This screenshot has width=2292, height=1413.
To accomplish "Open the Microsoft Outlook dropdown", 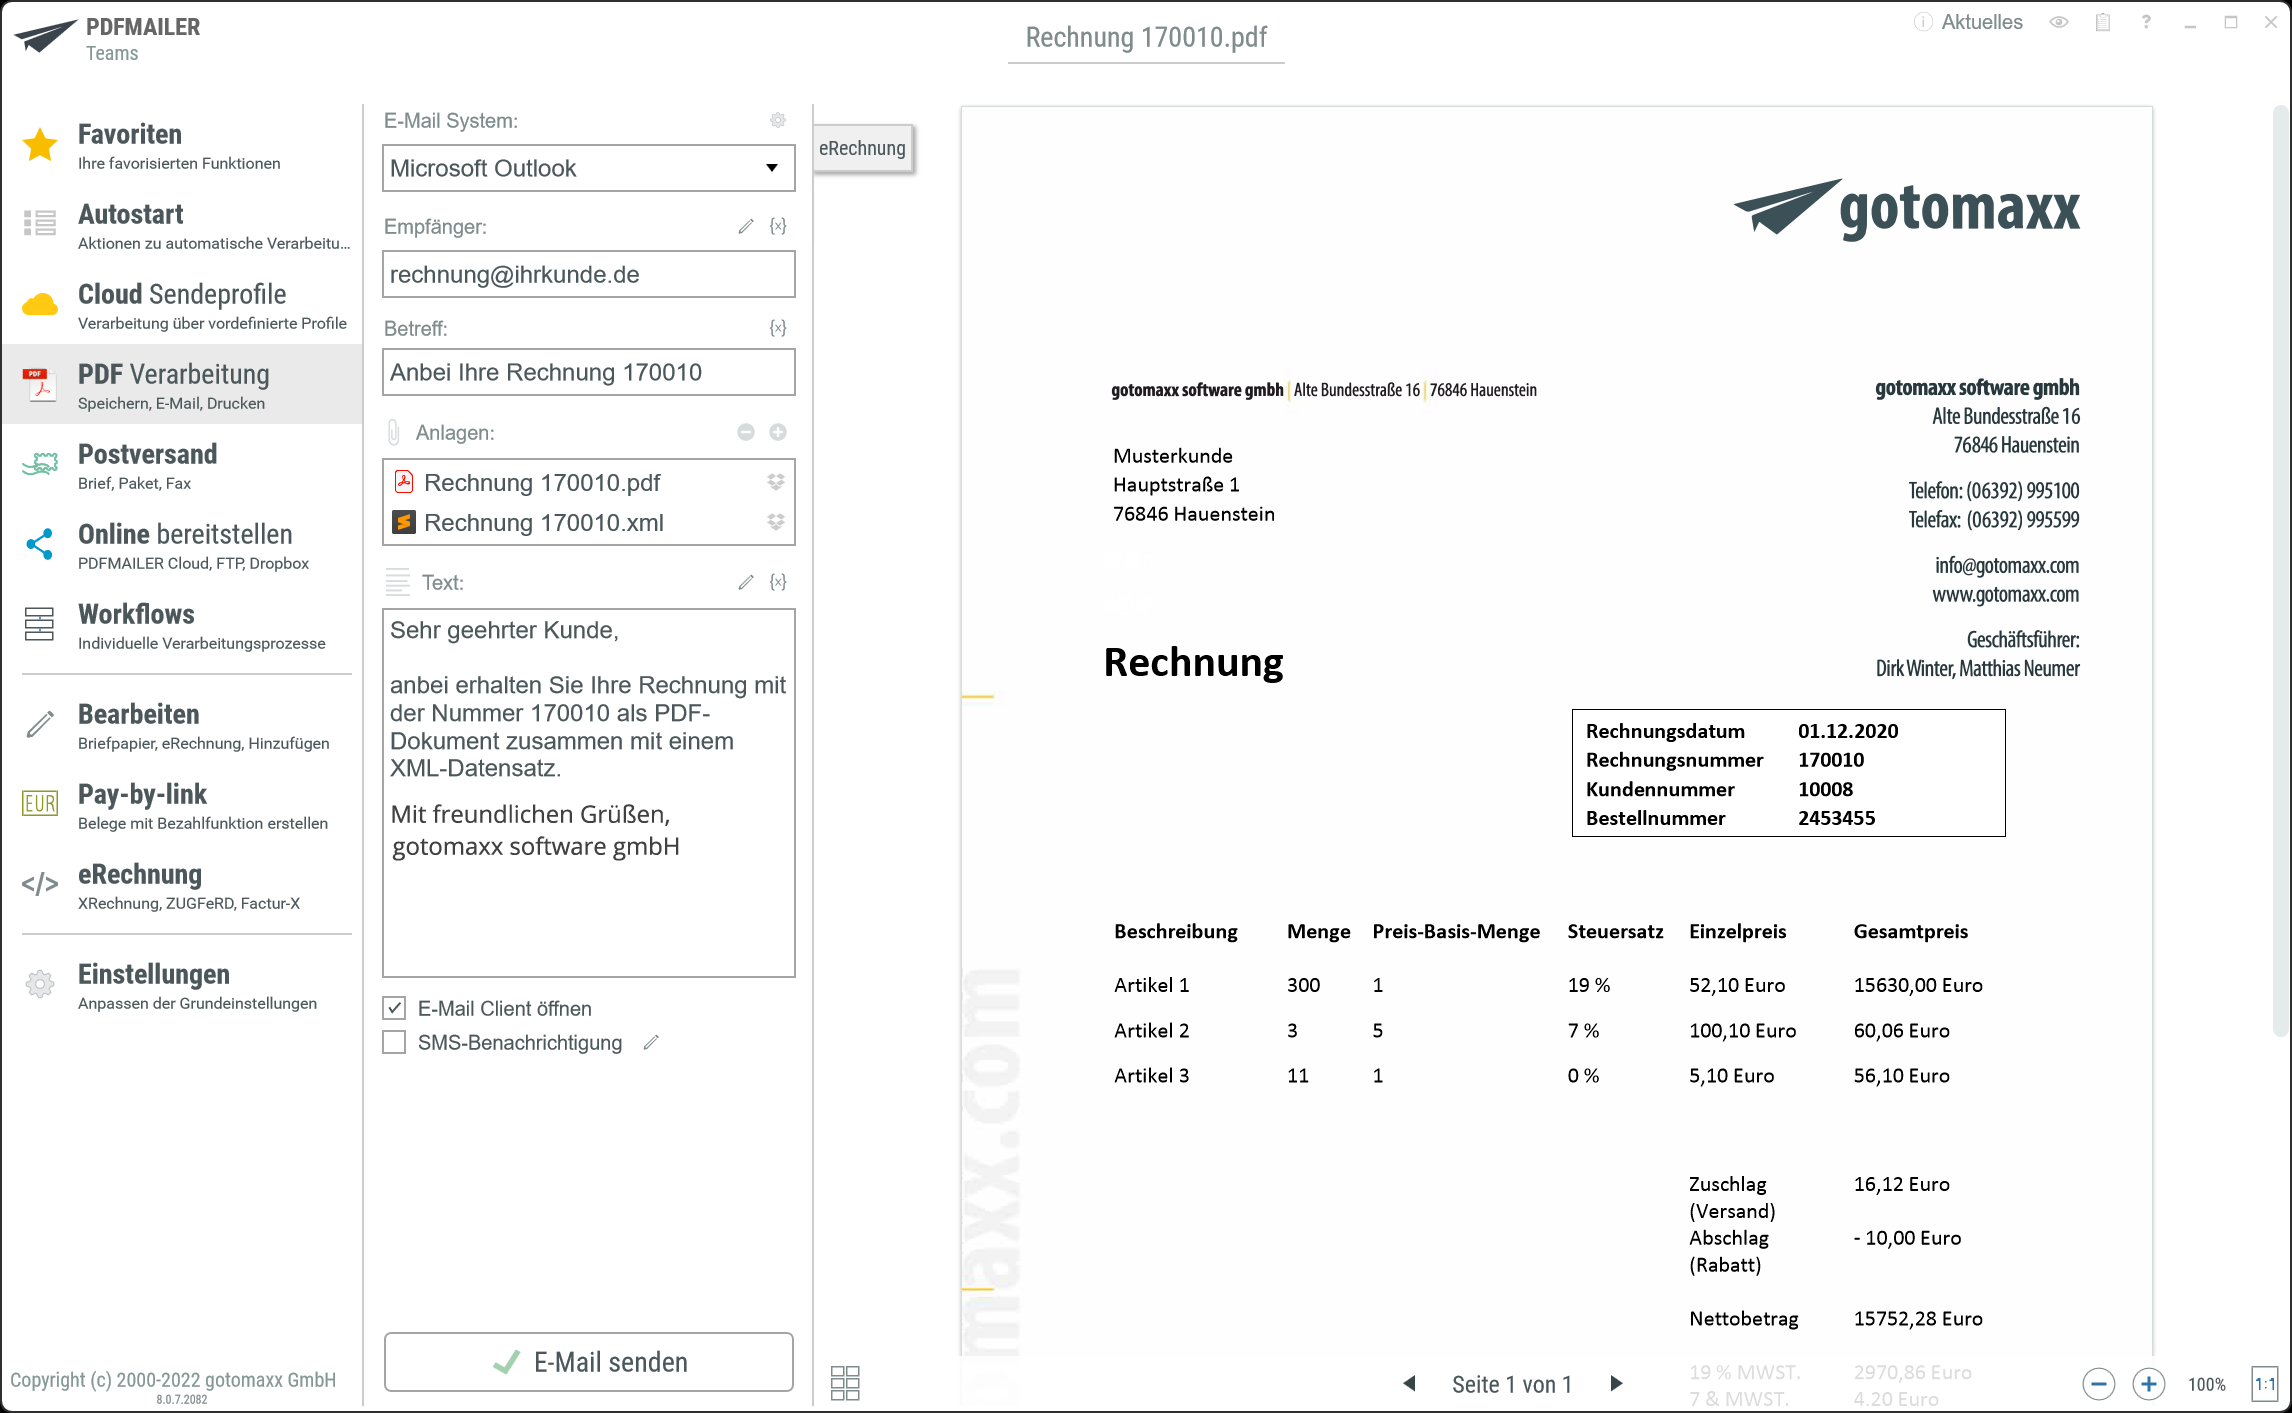I will coord(588,168).
